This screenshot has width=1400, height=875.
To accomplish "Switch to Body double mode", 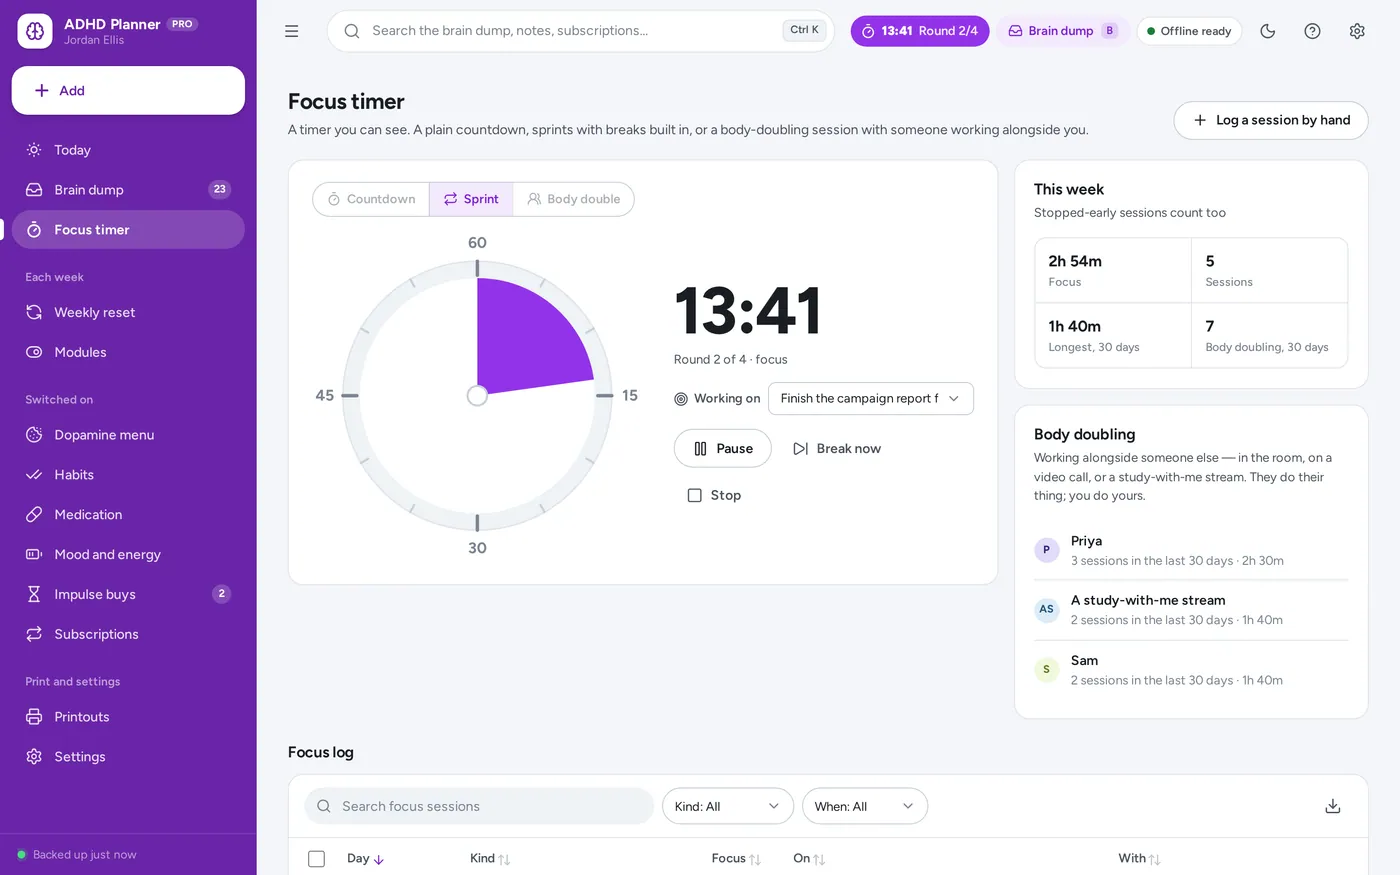I will (x=574, y=199).
